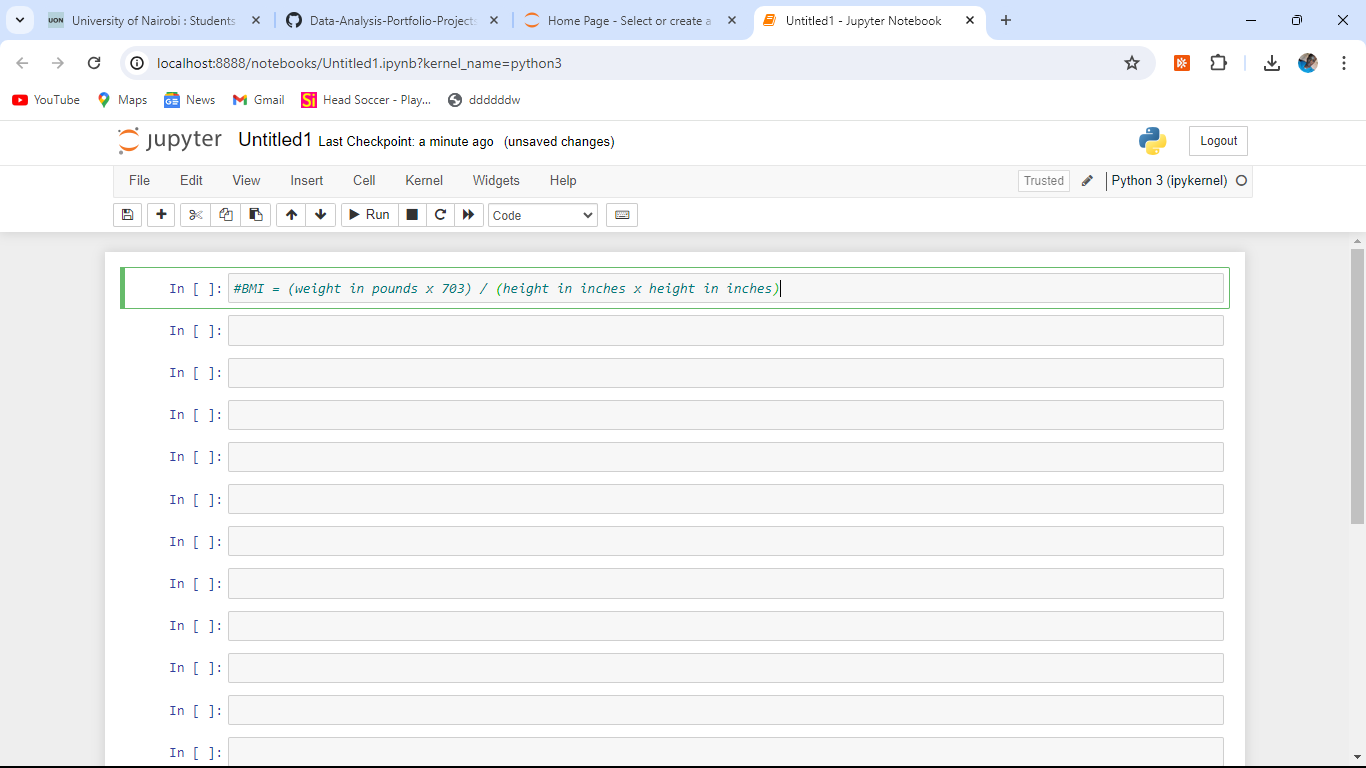Open the ddddddw bookmark
1366x768 pixels.
(484, 100)
